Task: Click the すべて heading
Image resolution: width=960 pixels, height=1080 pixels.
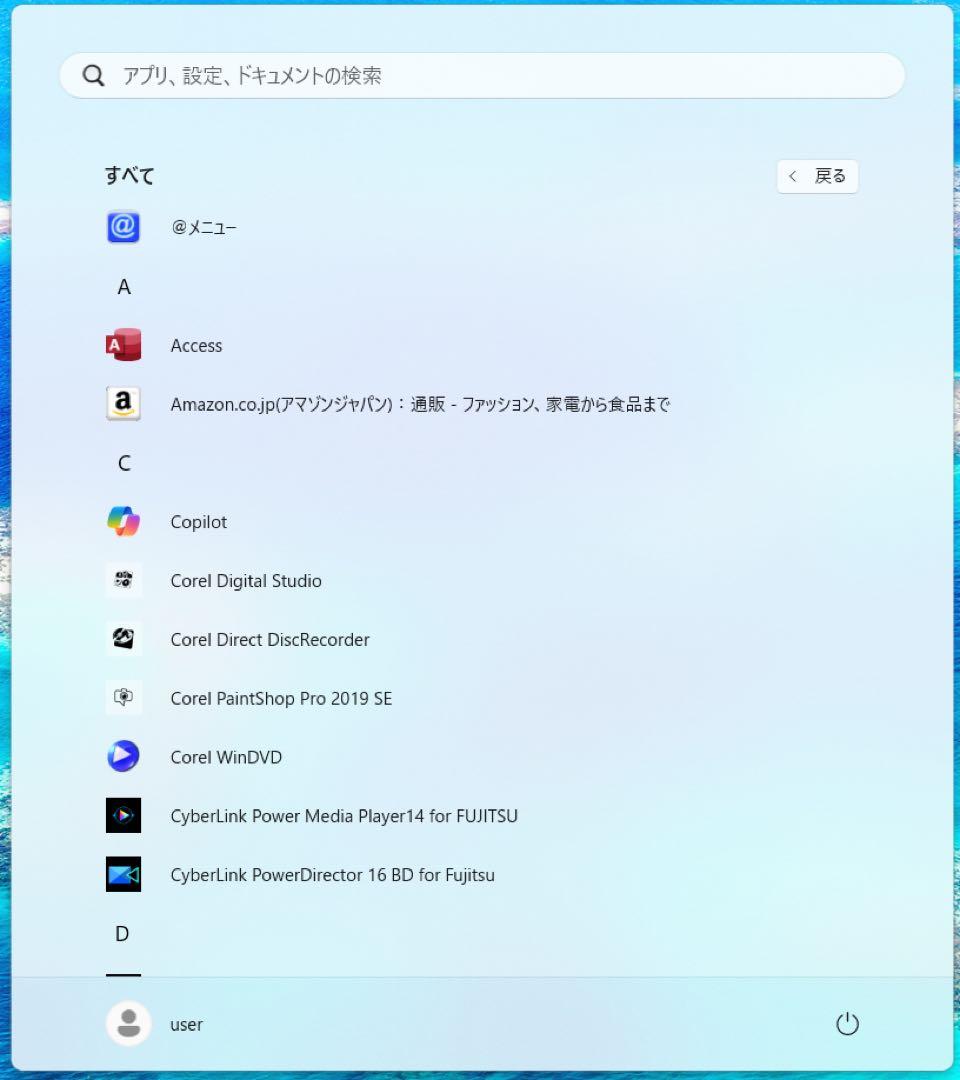Action: pos(129,175)
